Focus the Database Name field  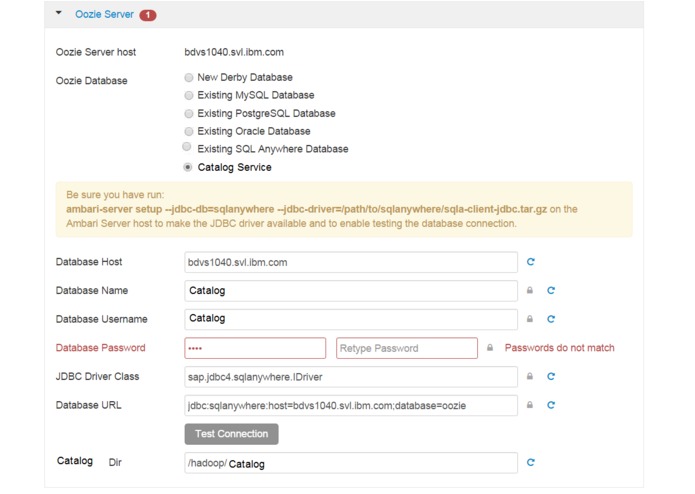click(x=351, y=291)
